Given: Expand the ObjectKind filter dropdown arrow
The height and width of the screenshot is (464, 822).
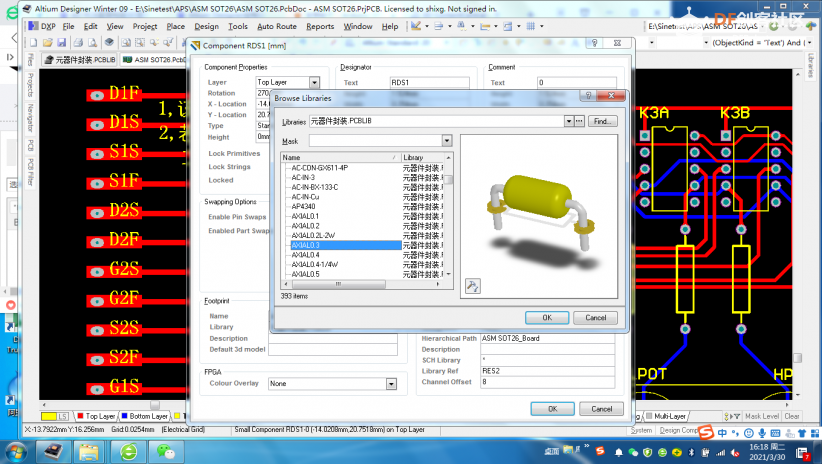Looking at the screenshot, I should tap(810, 42).
